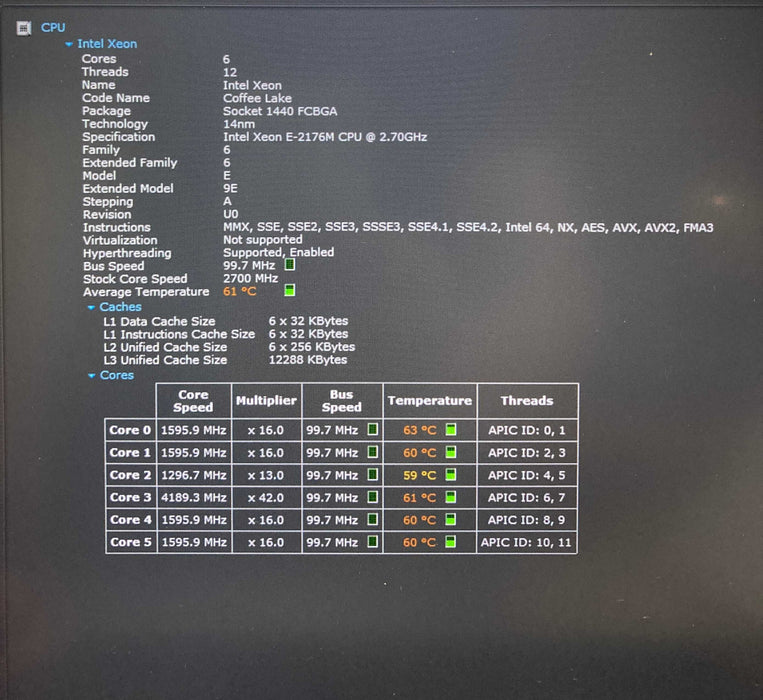Click the Core 2 row label
The image size is (763, 700).
[x=130, y=475]
